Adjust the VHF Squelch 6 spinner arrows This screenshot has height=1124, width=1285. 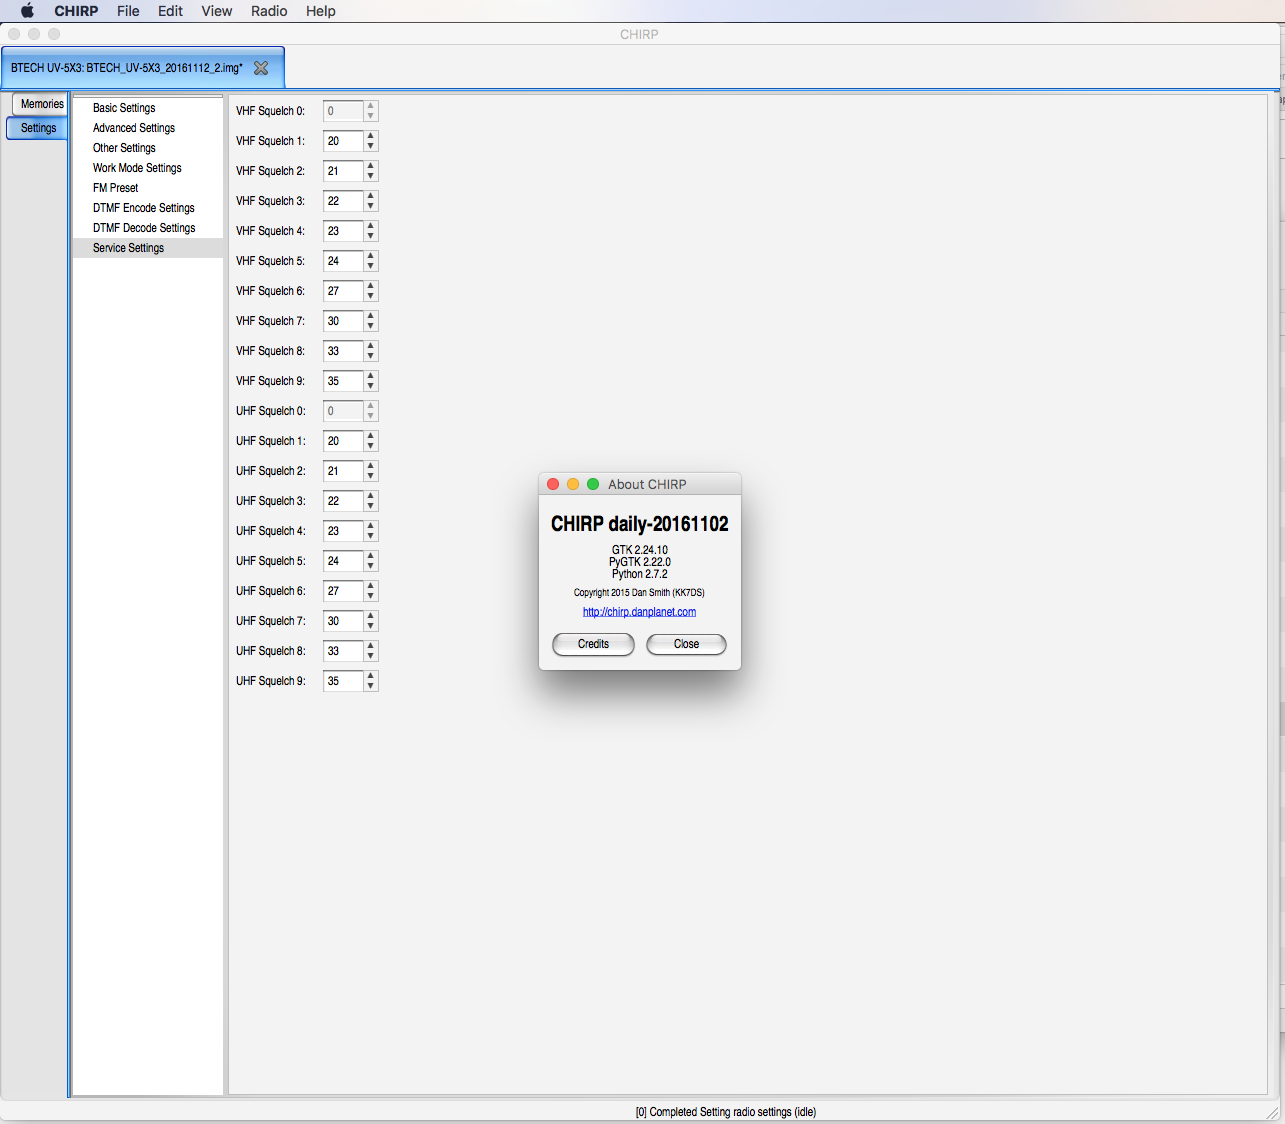point(371,291)
